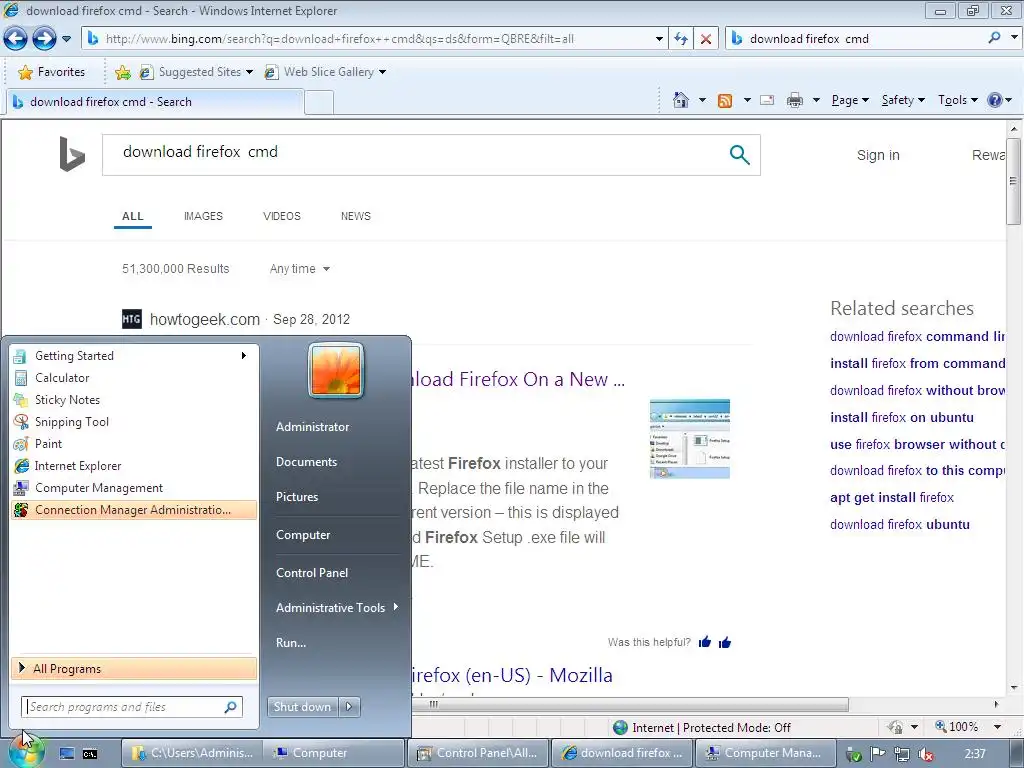The image size is (1024, 768).
Task: Open Run... from Start menu
Action: tap(291, 643)
